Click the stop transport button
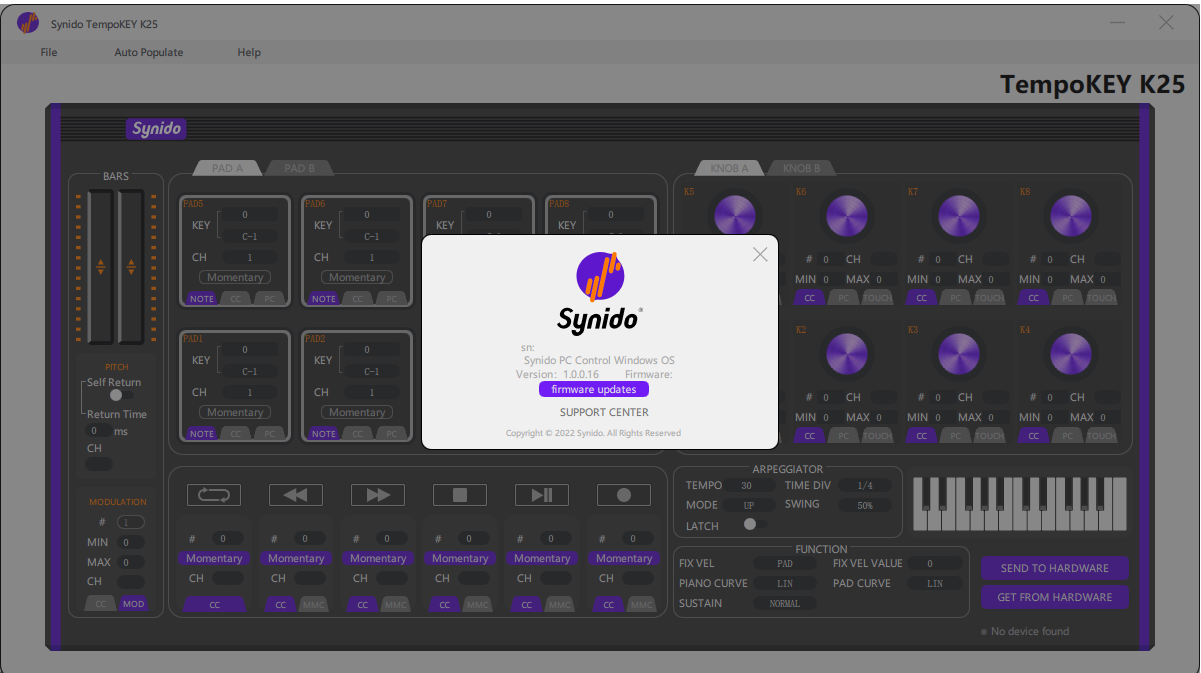Screen dimensions: 1201x673 pos(459,495)
